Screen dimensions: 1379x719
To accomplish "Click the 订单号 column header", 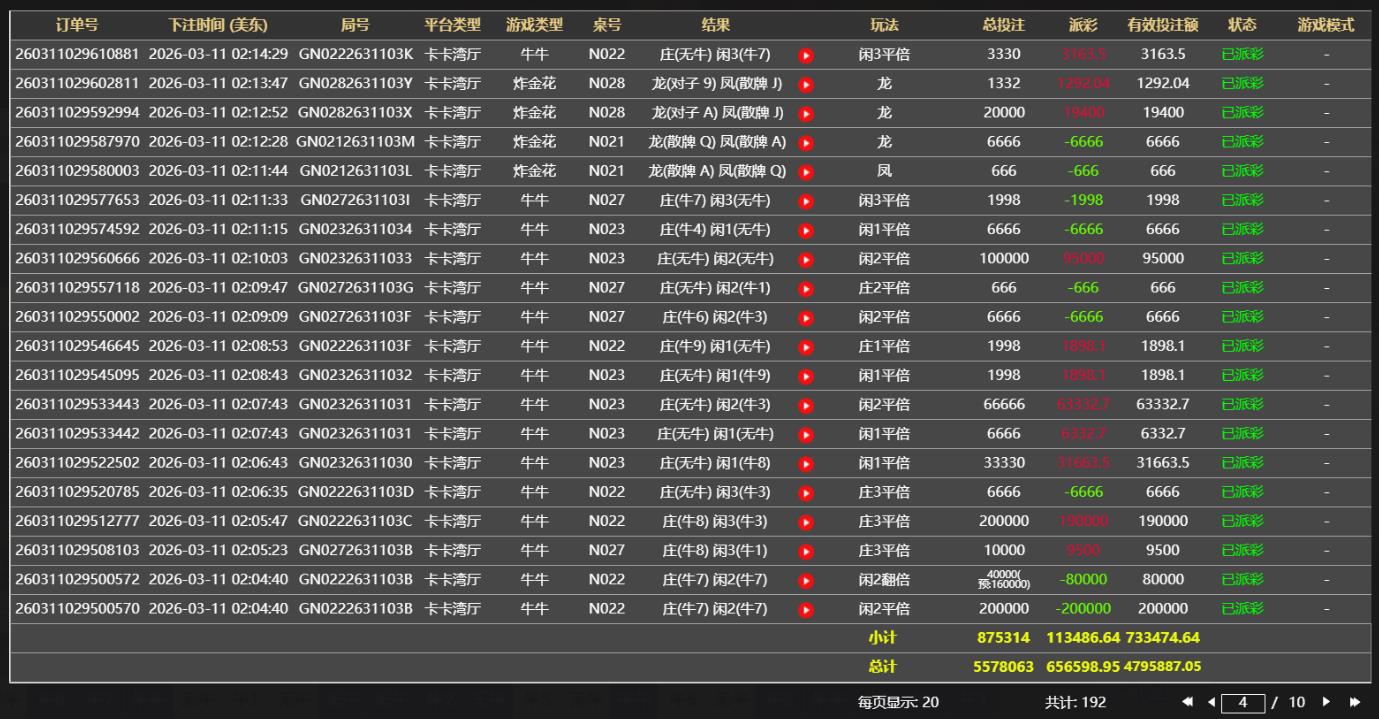I will coord(77,25).
